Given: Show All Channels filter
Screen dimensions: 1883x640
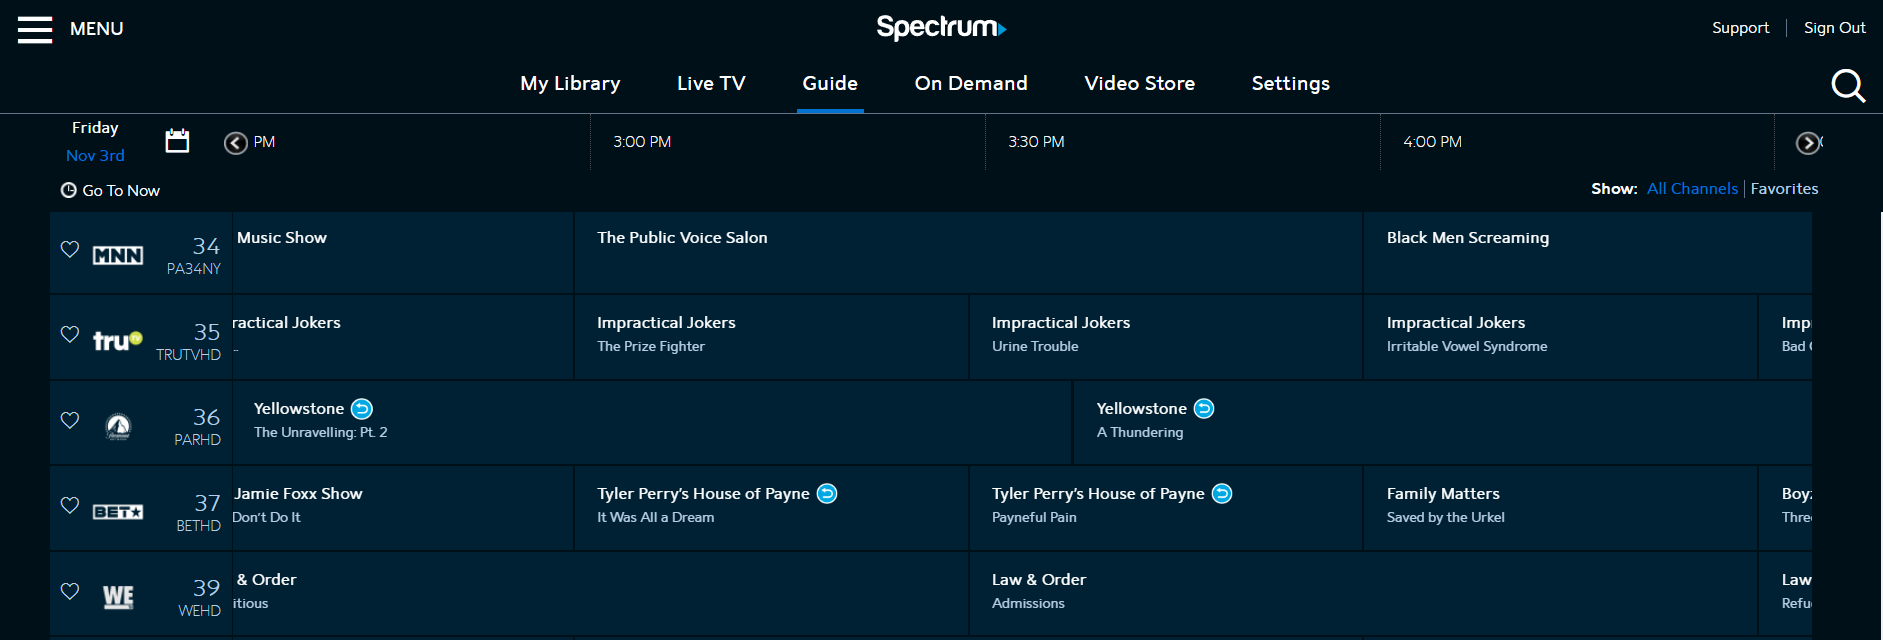Looking at the screenshot, I should click(1692, 189).
